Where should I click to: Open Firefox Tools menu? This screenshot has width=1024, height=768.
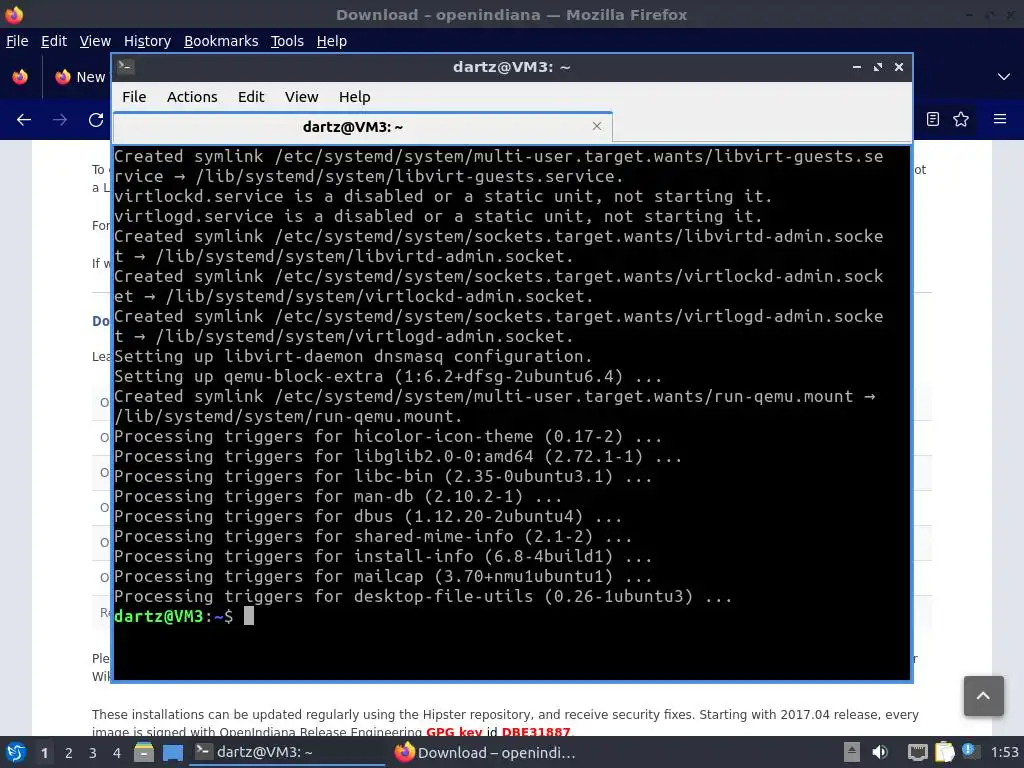(x=287, y=41)
